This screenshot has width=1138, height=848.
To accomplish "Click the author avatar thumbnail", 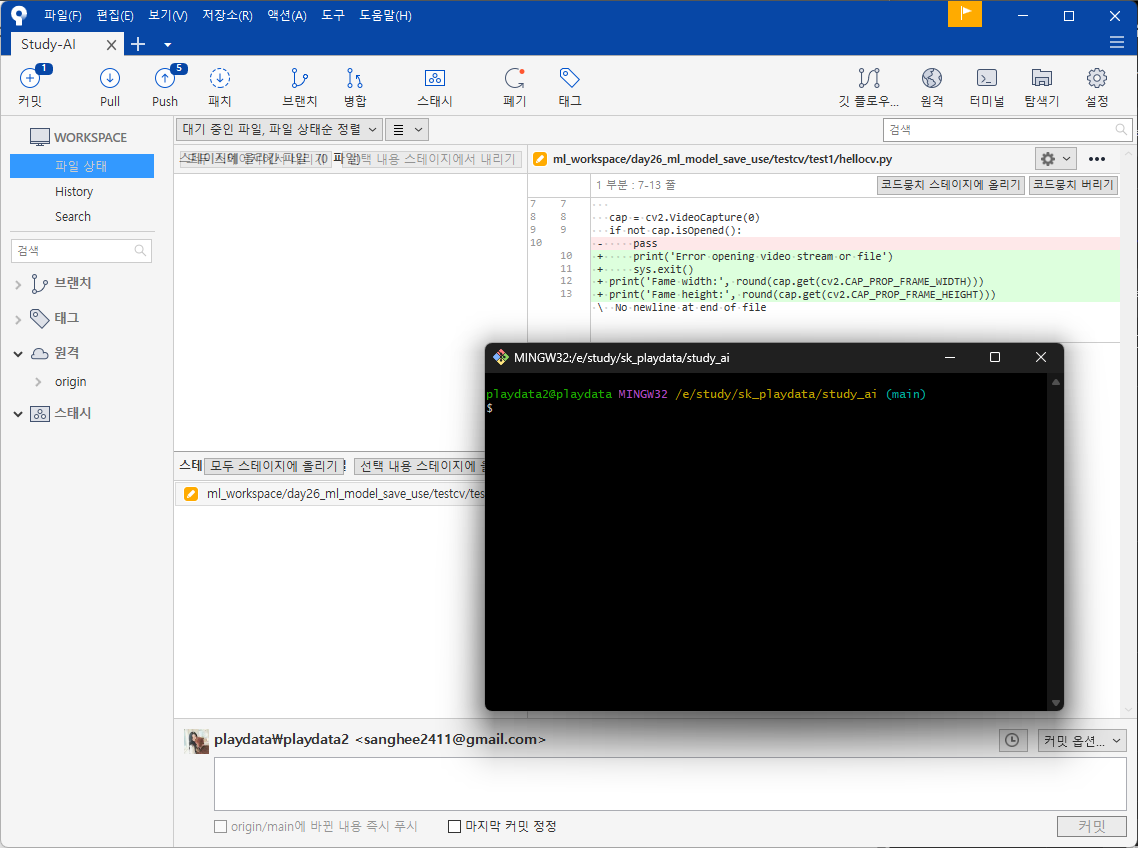I will point(196,741).
